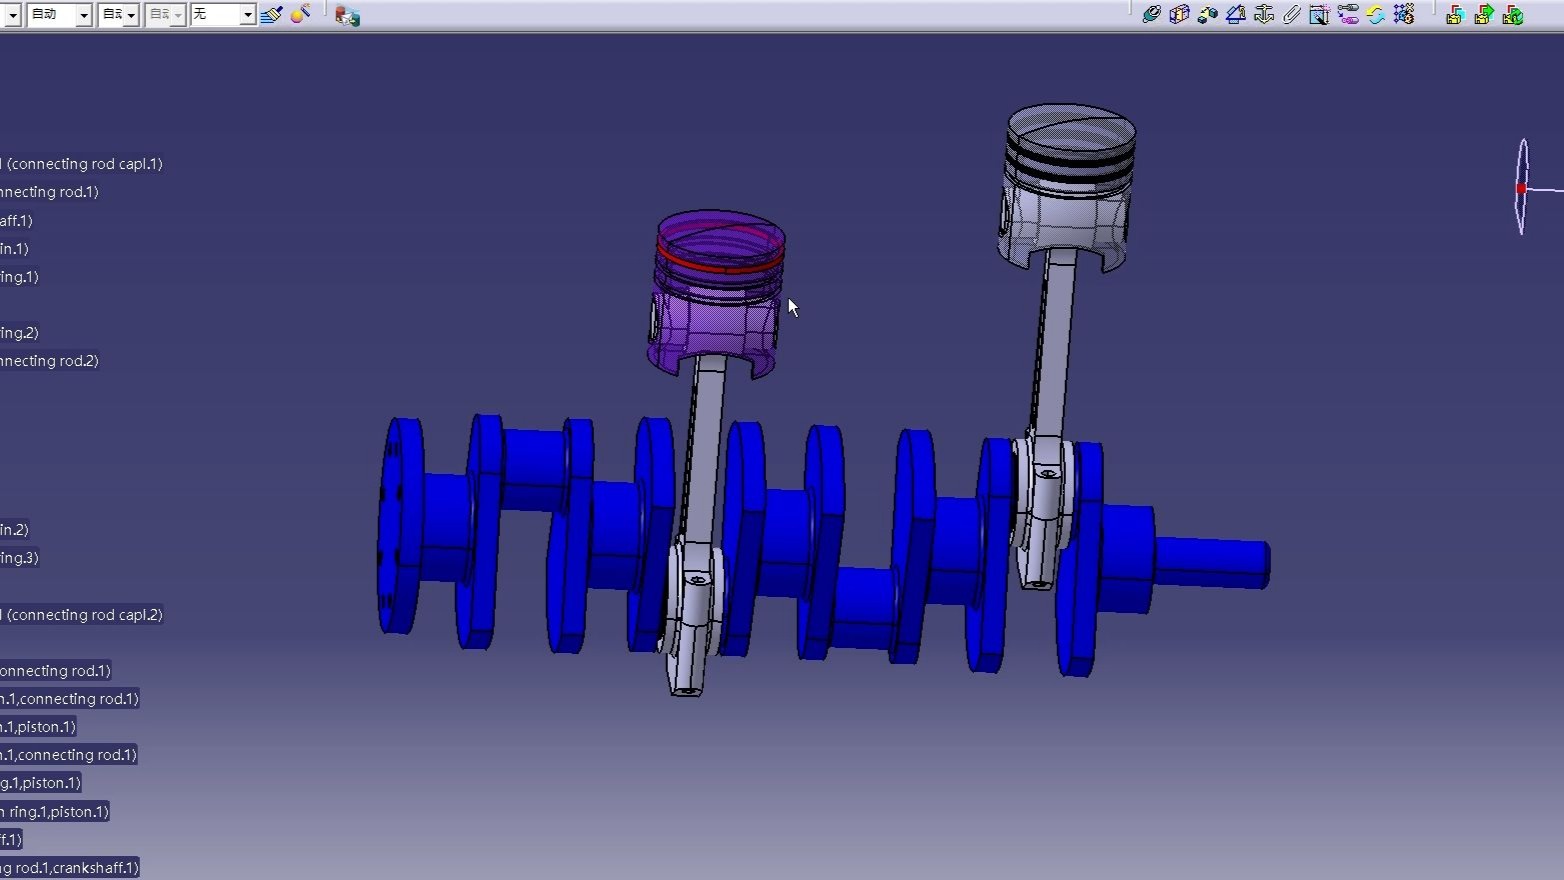The width and height of the screenshot is (1564, 880).
Task: Click the yellow icon with green refresh symbol
Action: point(1513,14)
